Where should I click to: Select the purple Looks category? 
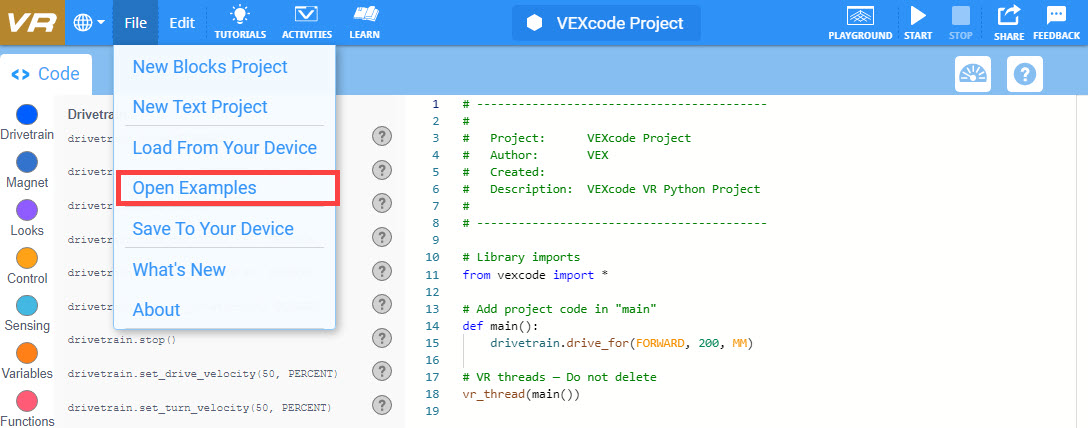click(27, 210)
